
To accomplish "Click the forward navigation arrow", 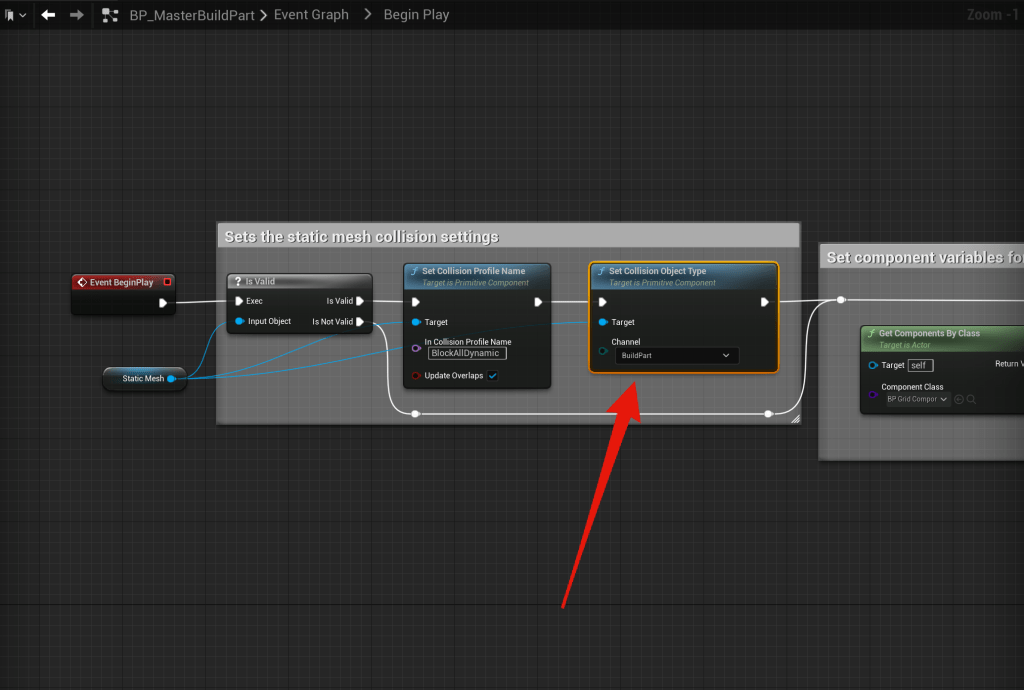I will pos(76,15).
